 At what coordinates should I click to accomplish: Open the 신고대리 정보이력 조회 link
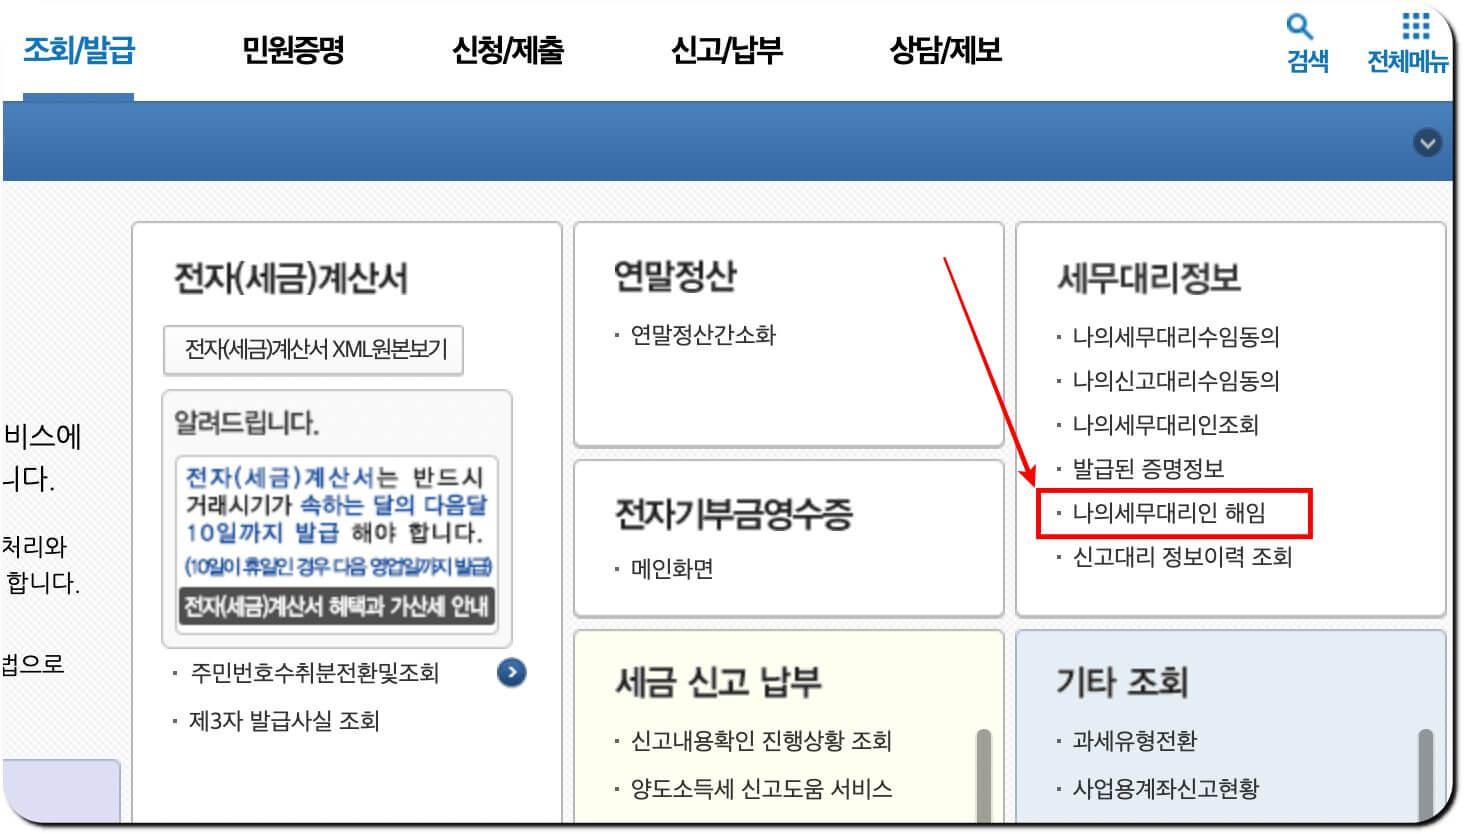coord(1182,557)
